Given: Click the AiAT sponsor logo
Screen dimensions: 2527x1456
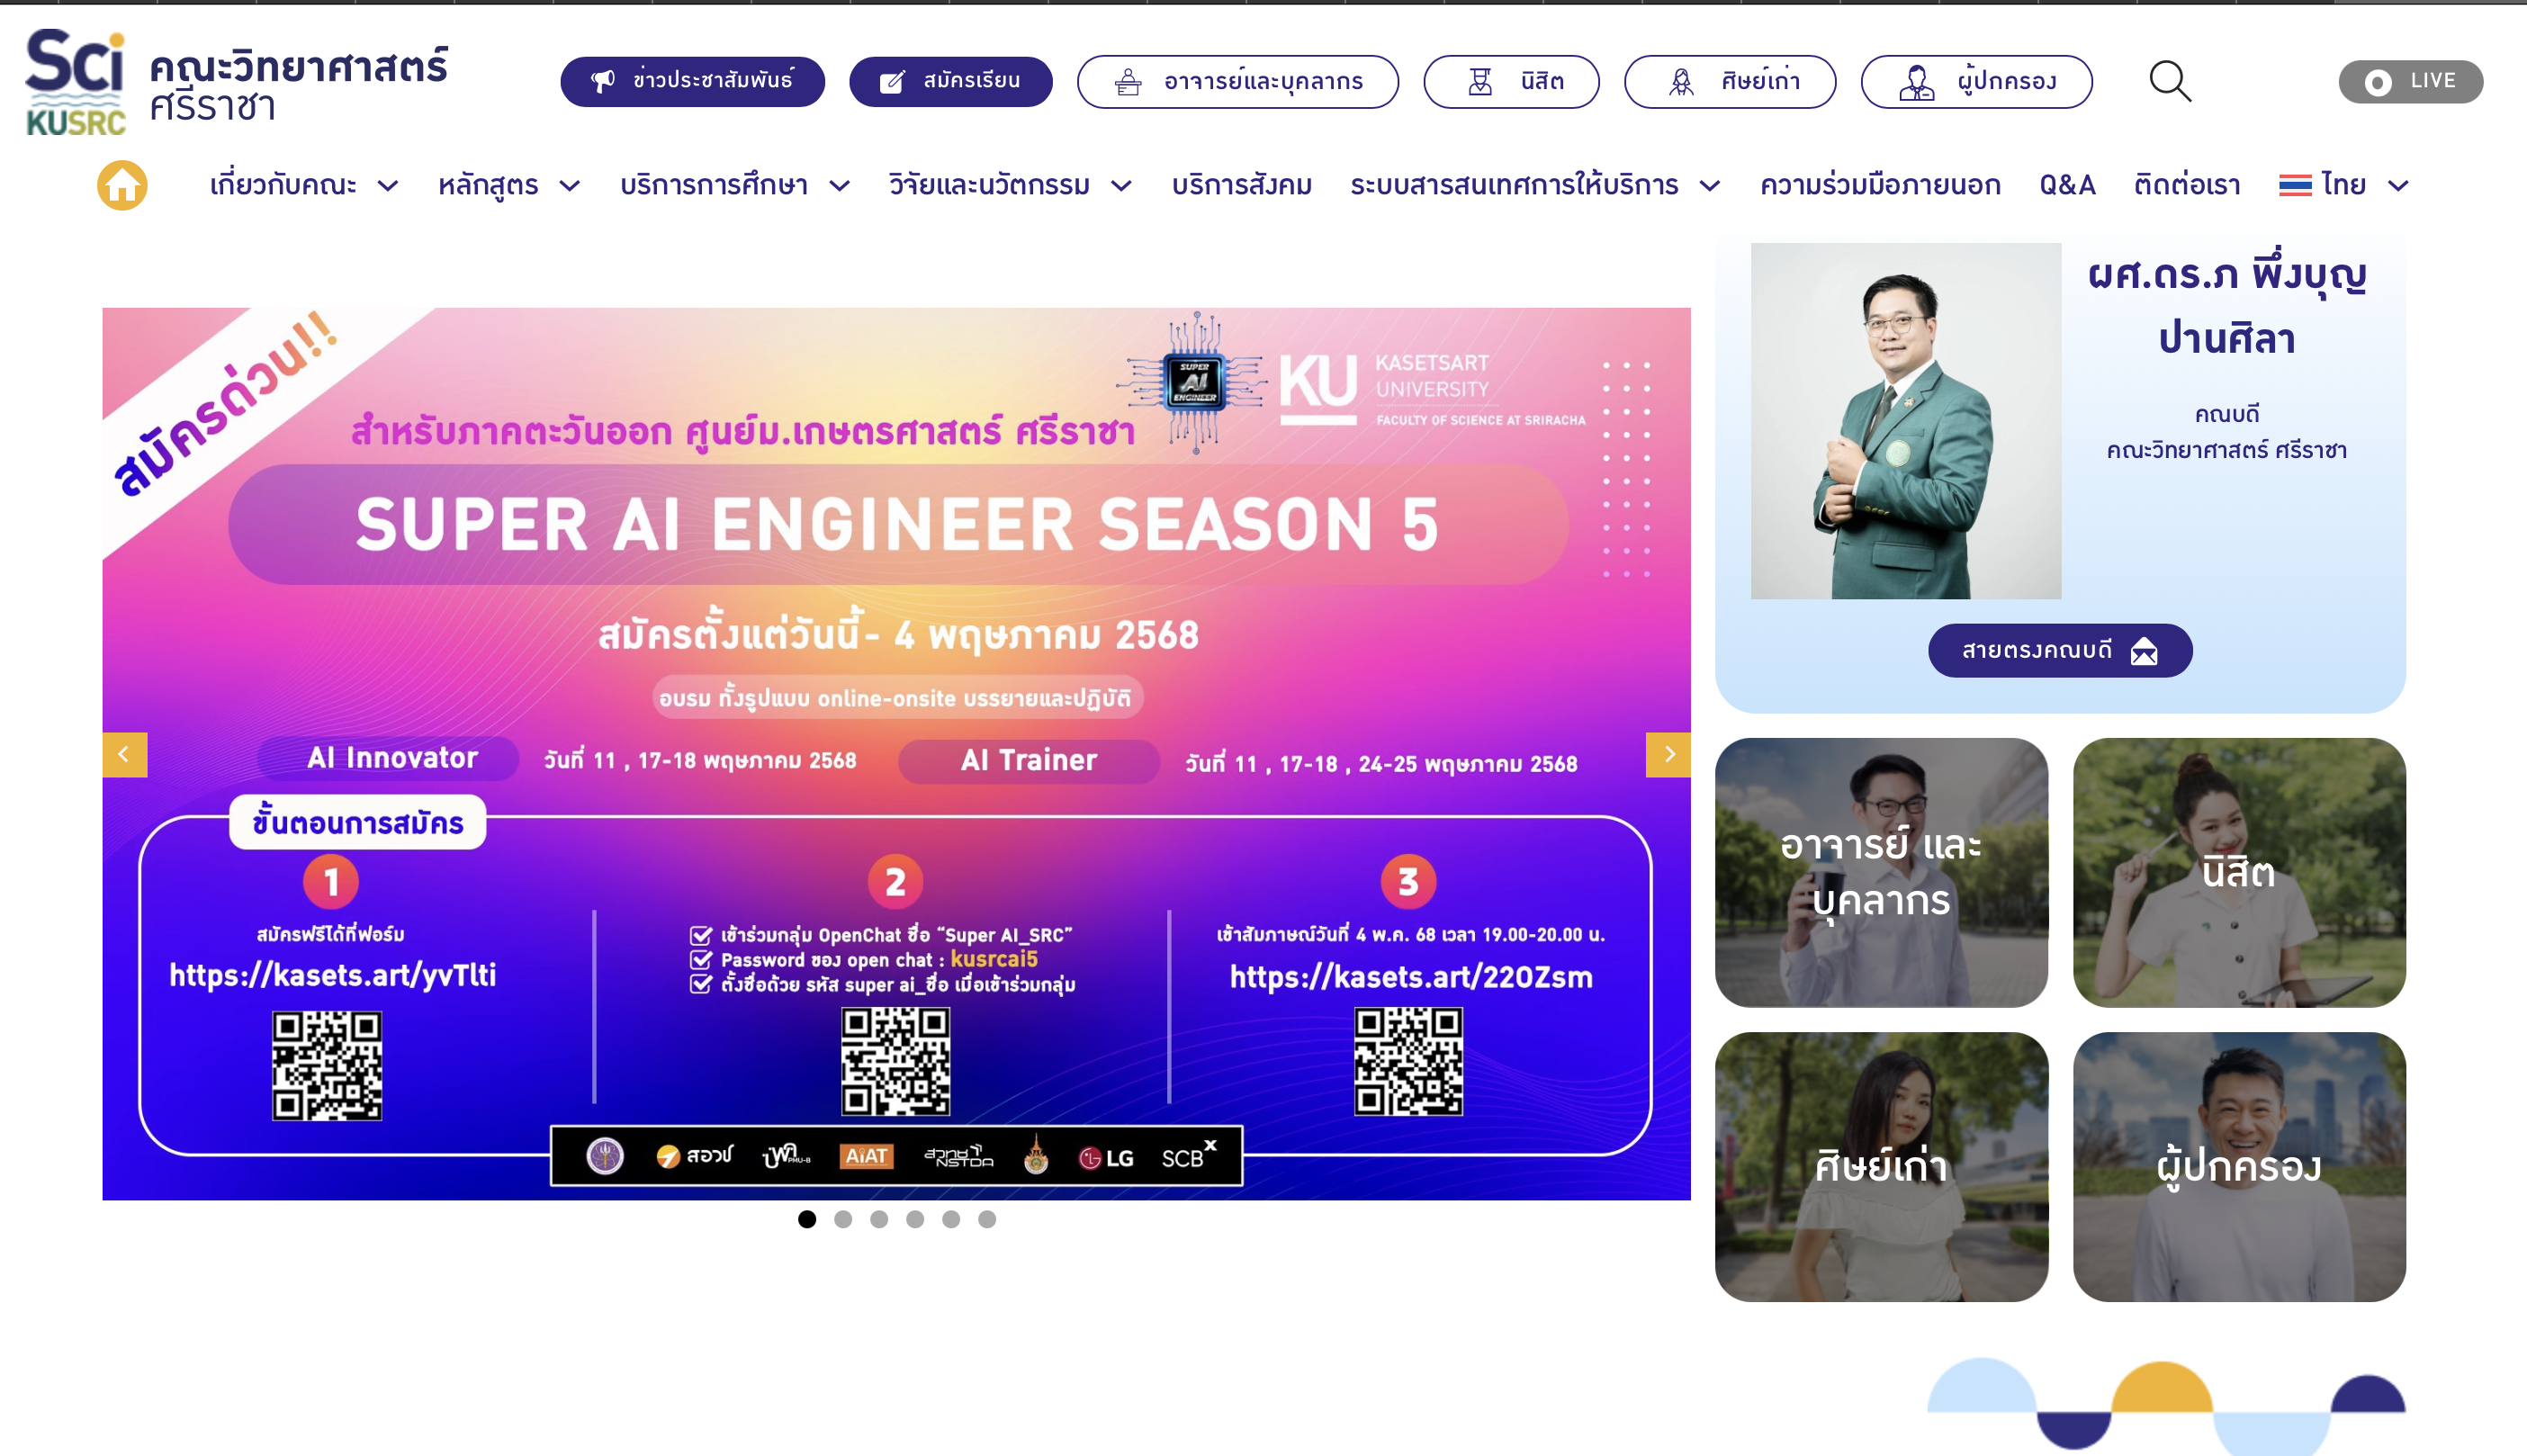Looking at the screenshot, I should (x=866, y=1156).
